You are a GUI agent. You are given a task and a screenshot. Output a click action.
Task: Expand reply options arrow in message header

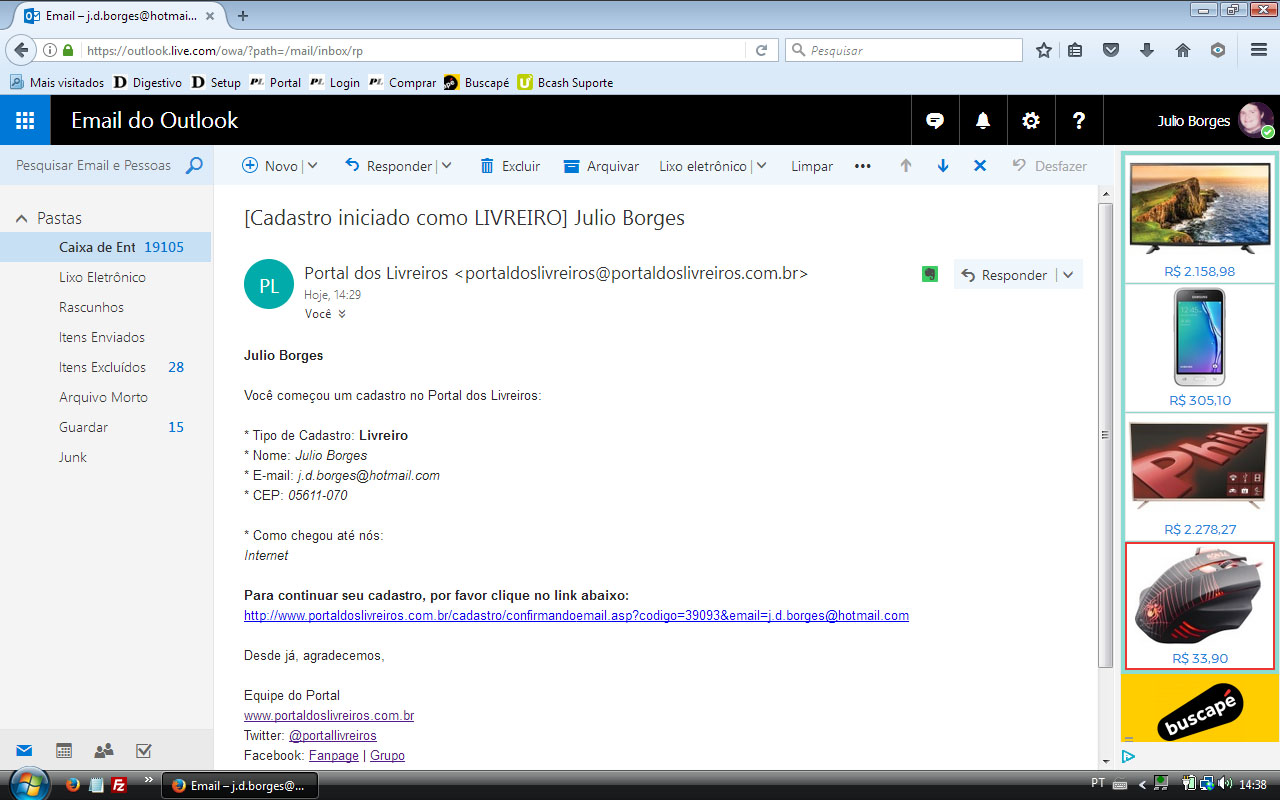(1068, 275)
